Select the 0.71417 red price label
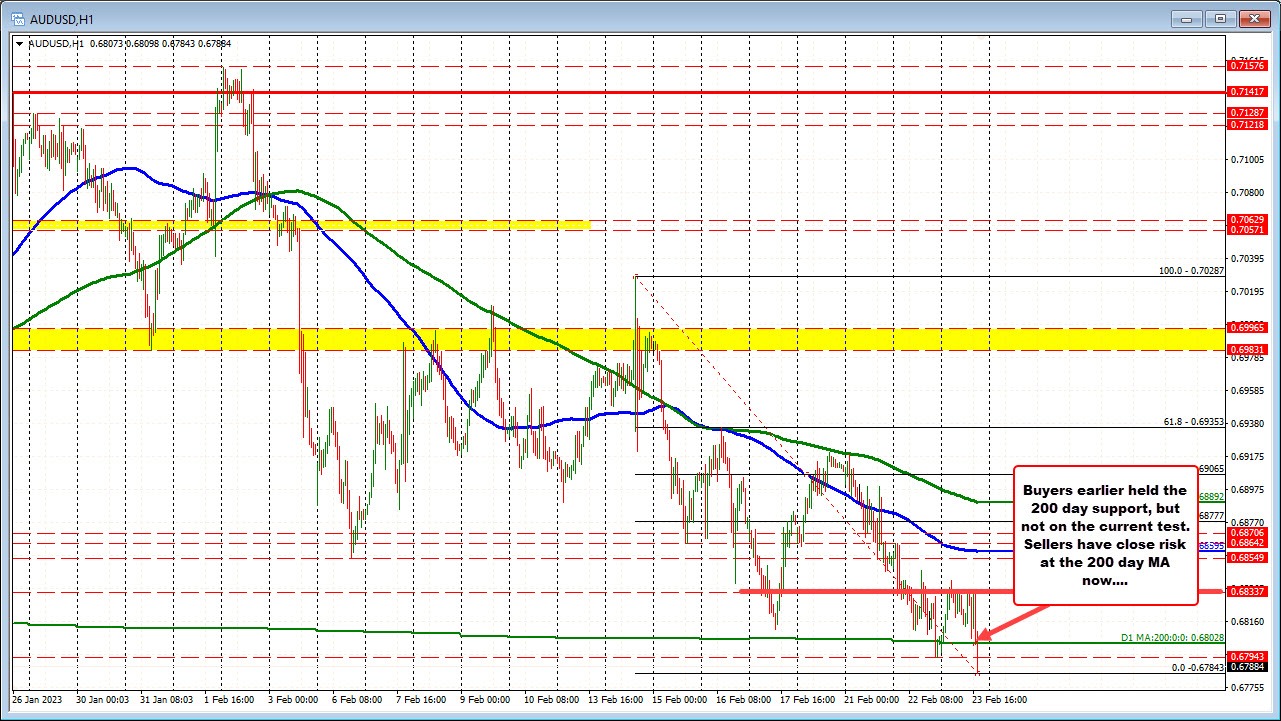 [1246, 91]
